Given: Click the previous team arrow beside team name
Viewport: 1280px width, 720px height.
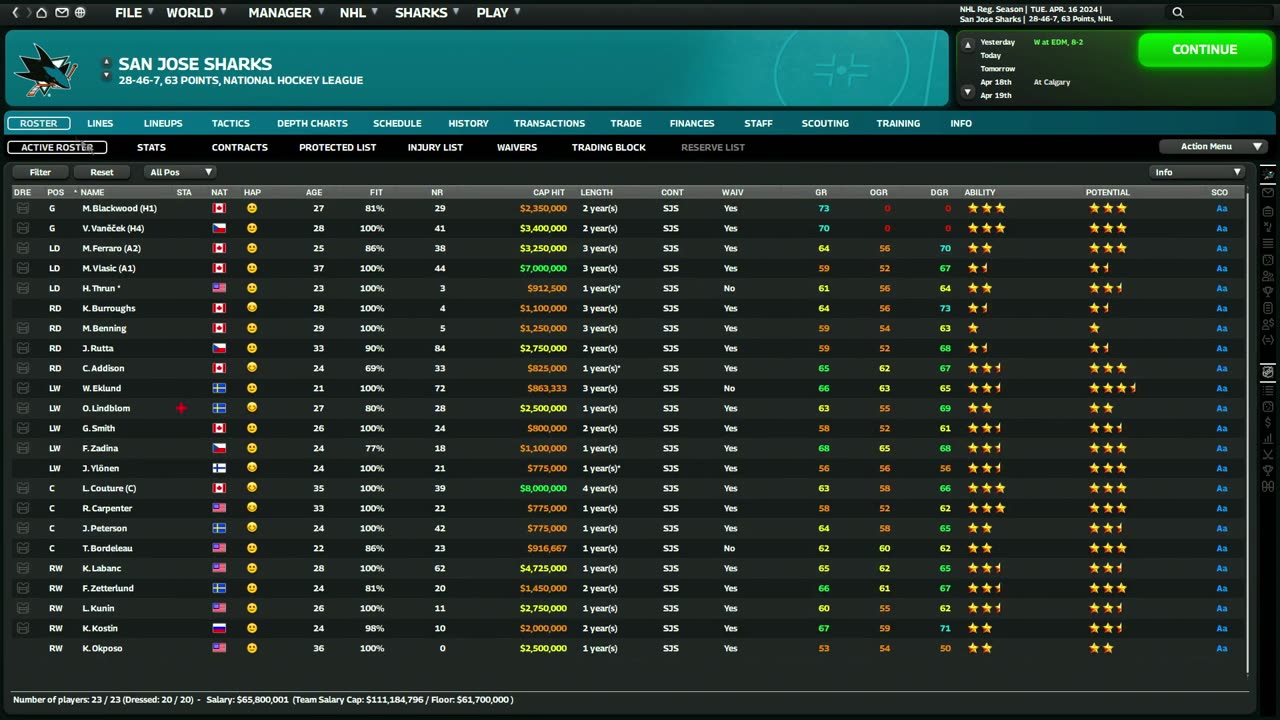Looking at the screenshot, I should tap(106, 62).
